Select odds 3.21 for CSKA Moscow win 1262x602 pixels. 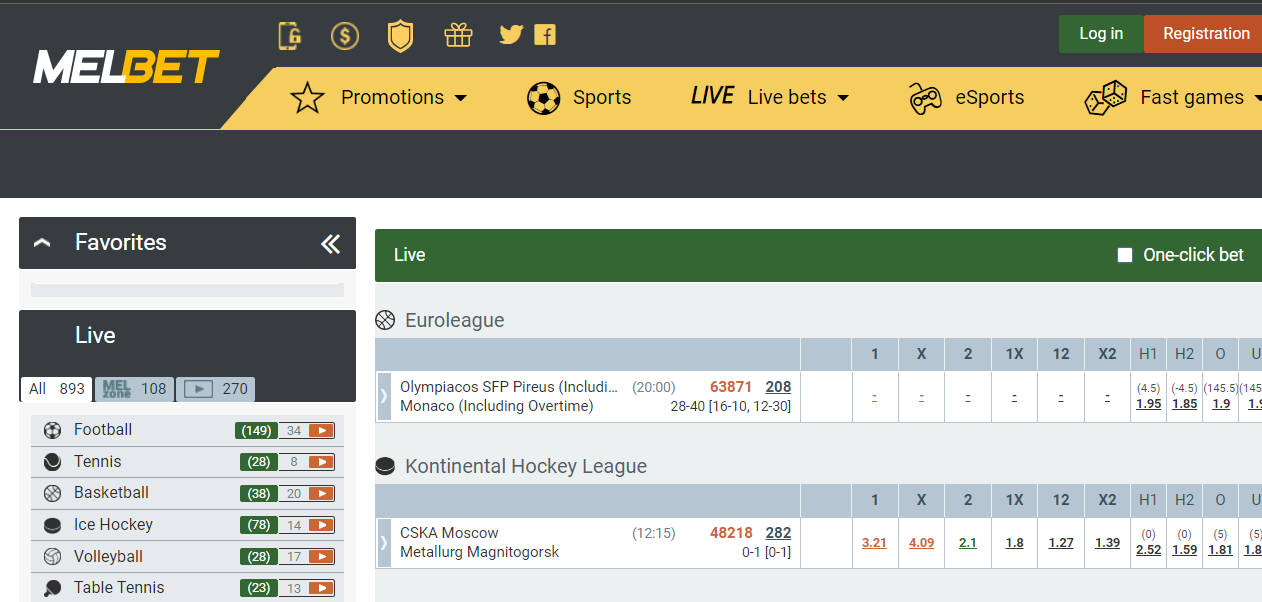point(874,543)
